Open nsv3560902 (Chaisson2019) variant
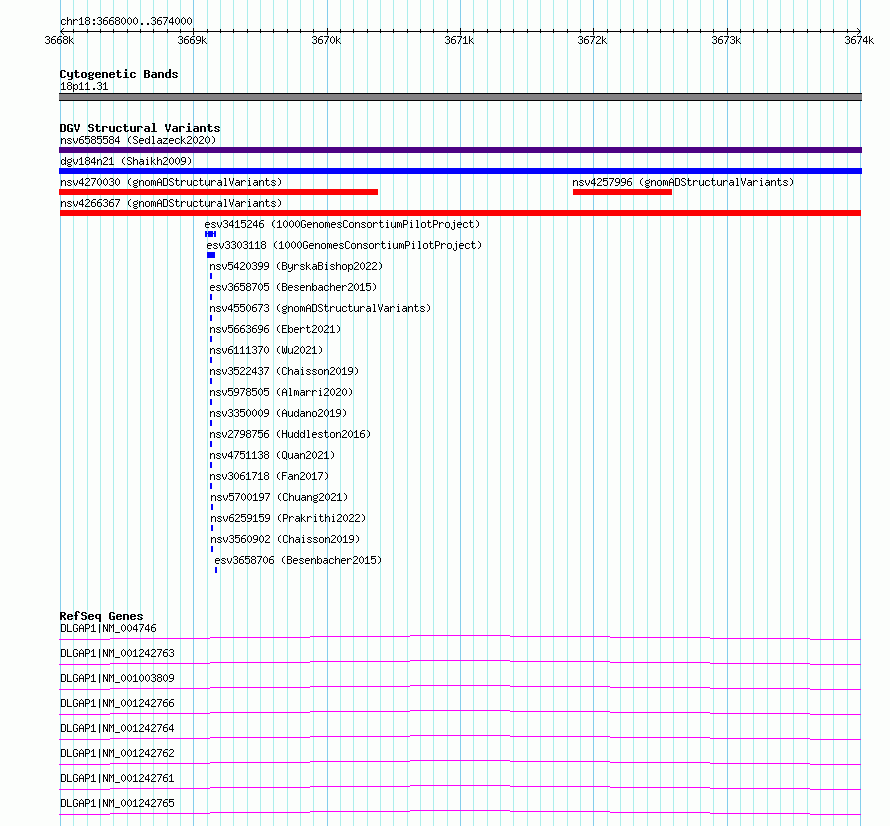 click(285, 539)
